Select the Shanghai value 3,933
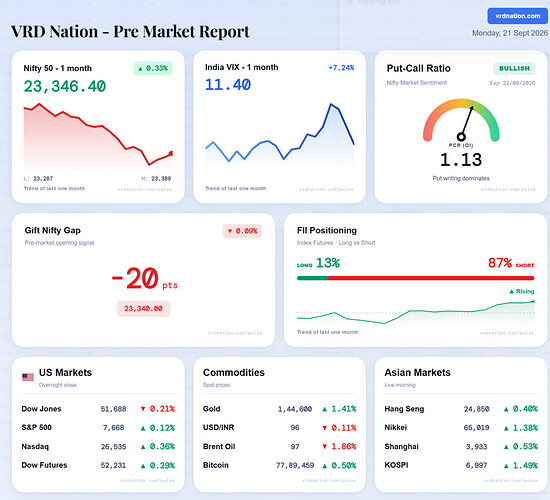This screenshot has width=550, height=500. [x=476, y=447]
